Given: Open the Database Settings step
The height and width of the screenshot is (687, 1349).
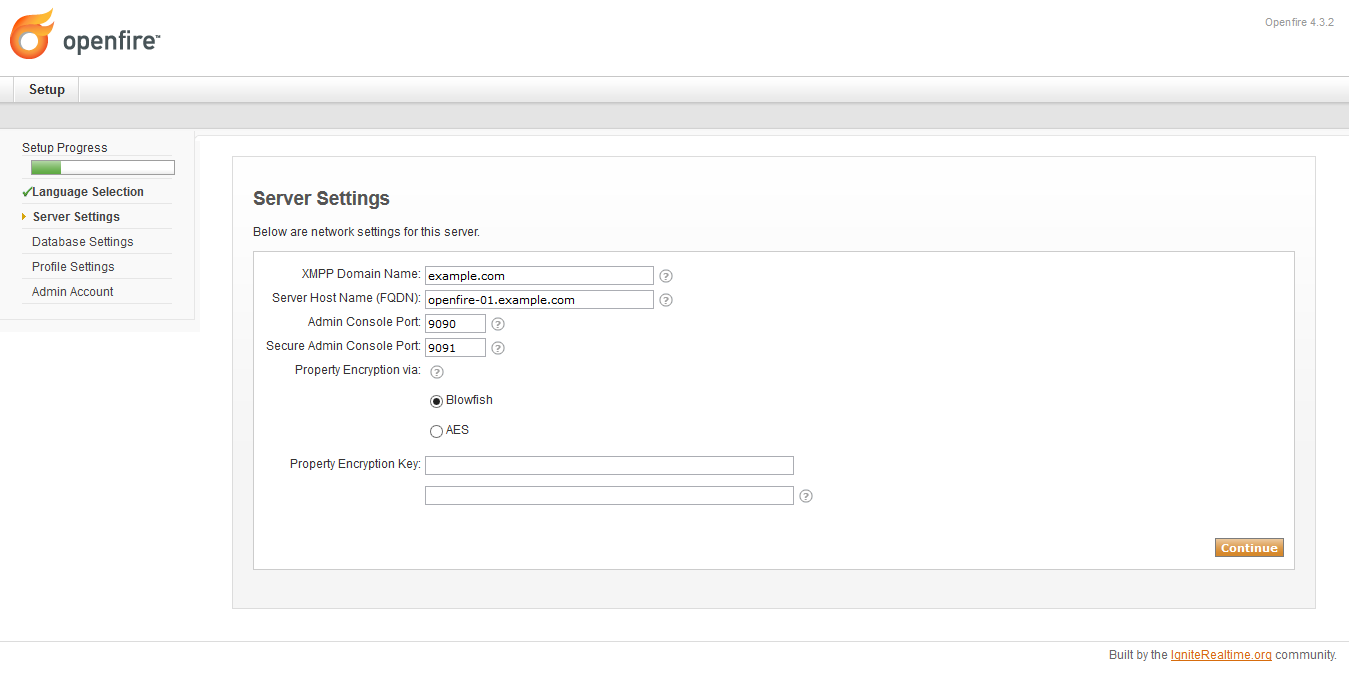Looking at the screenshot, I should tap(81, 241).
